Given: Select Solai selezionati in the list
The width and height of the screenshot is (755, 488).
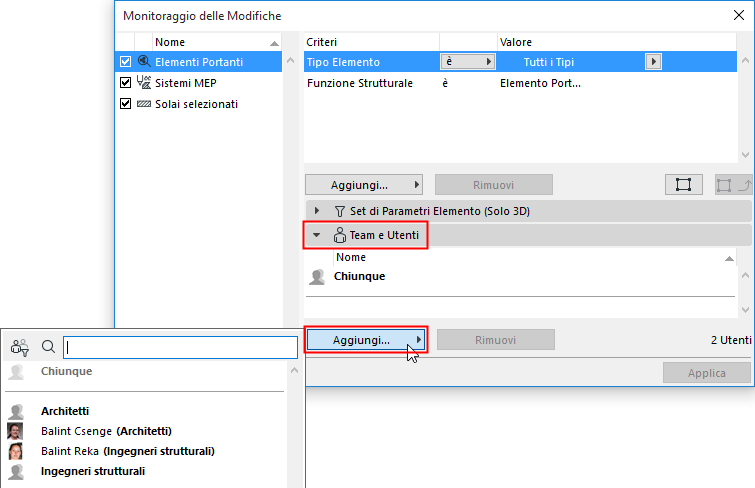Looking at the screenshot, I should click(196, 104).
